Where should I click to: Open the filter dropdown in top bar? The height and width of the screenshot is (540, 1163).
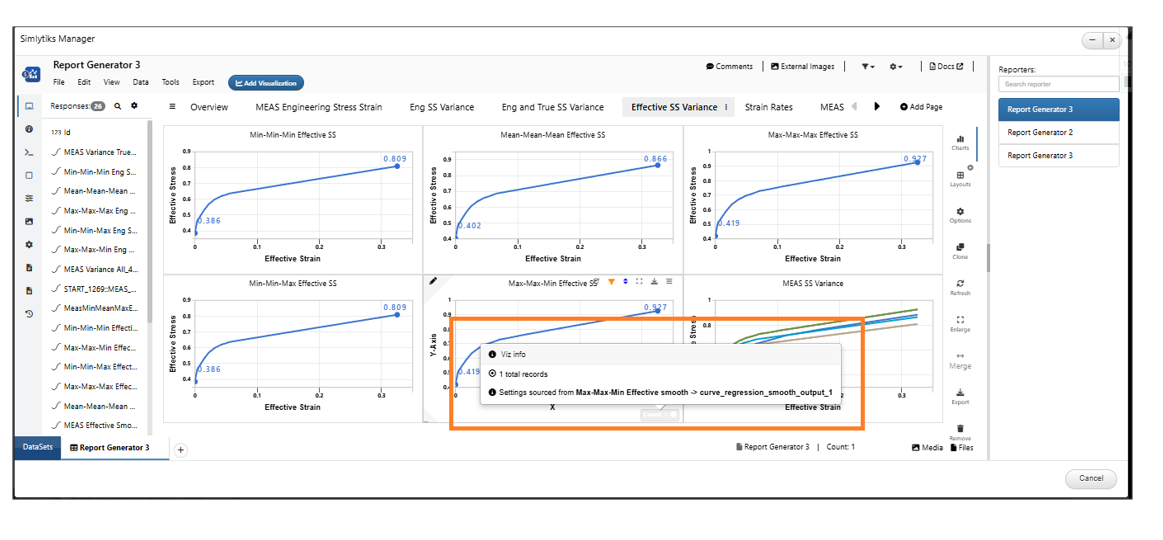click(x=867, y=67)
